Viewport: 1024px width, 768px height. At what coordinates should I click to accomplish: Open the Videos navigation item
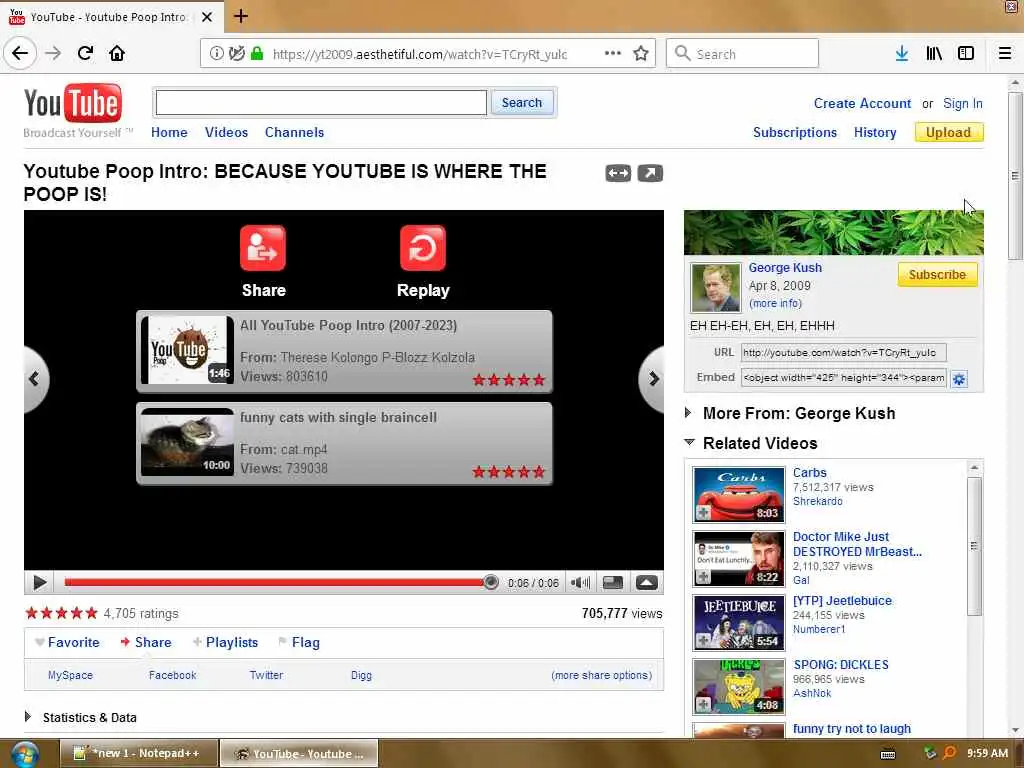pyautogui.click(x=227, y=133)
